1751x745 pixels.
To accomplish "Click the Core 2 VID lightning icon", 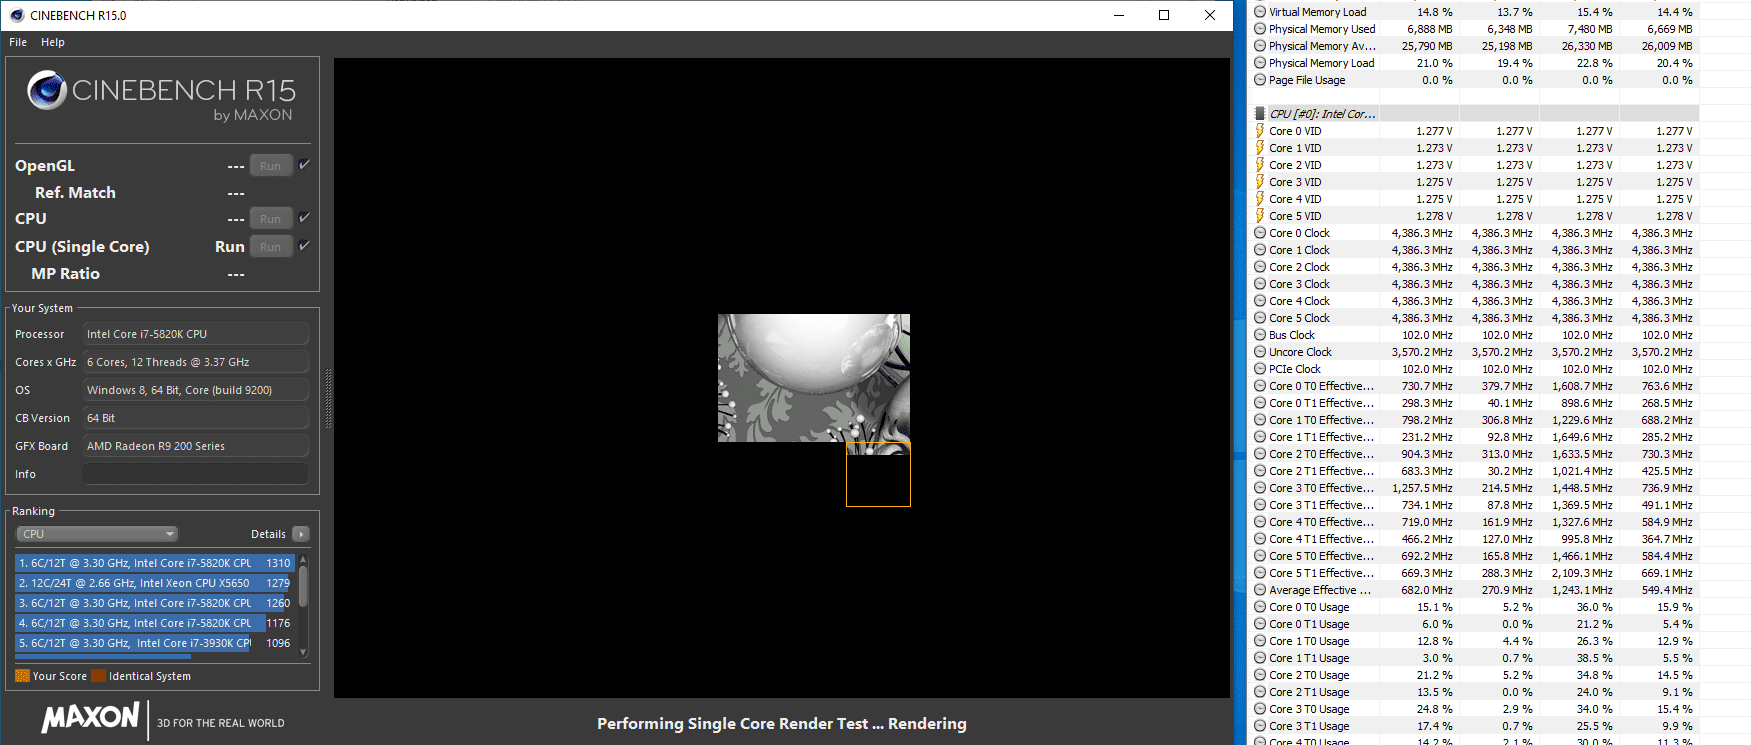I will pos(1260,165).
